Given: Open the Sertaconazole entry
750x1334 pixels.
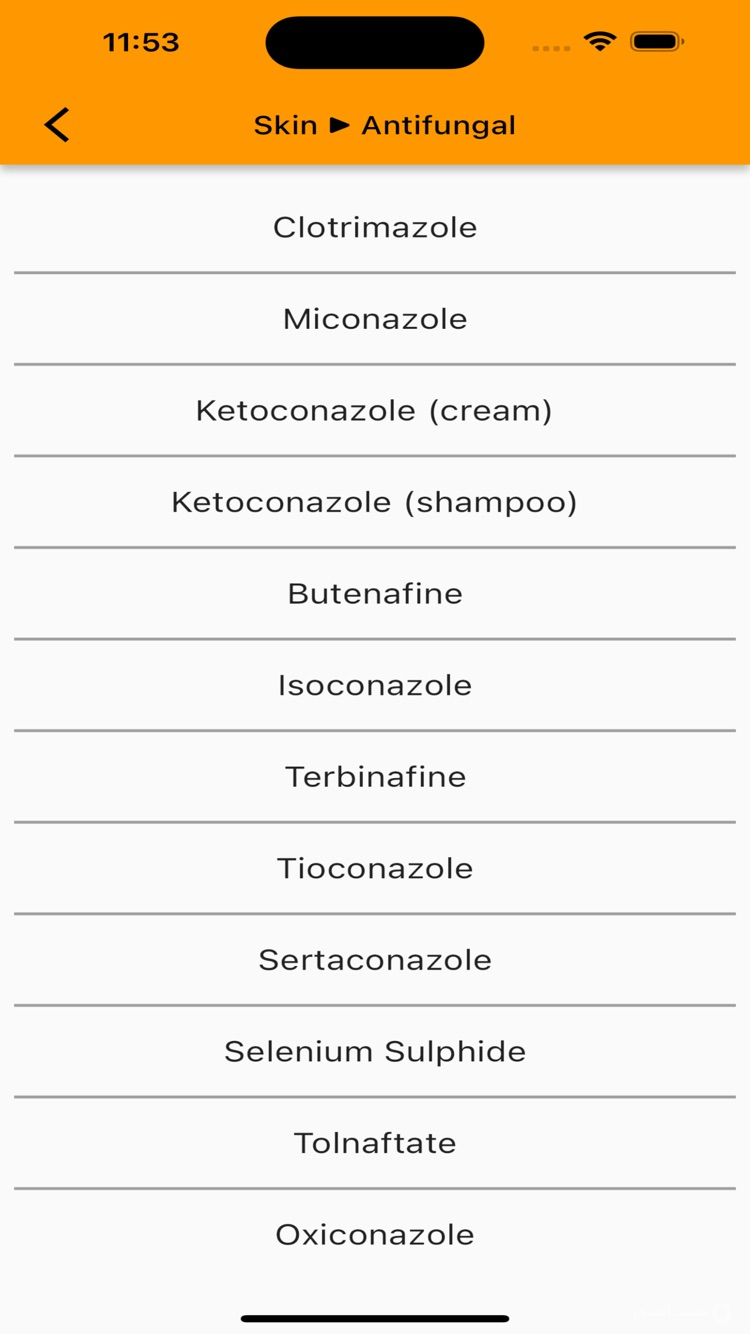Looking at the screenshot, I should (375, 959).
